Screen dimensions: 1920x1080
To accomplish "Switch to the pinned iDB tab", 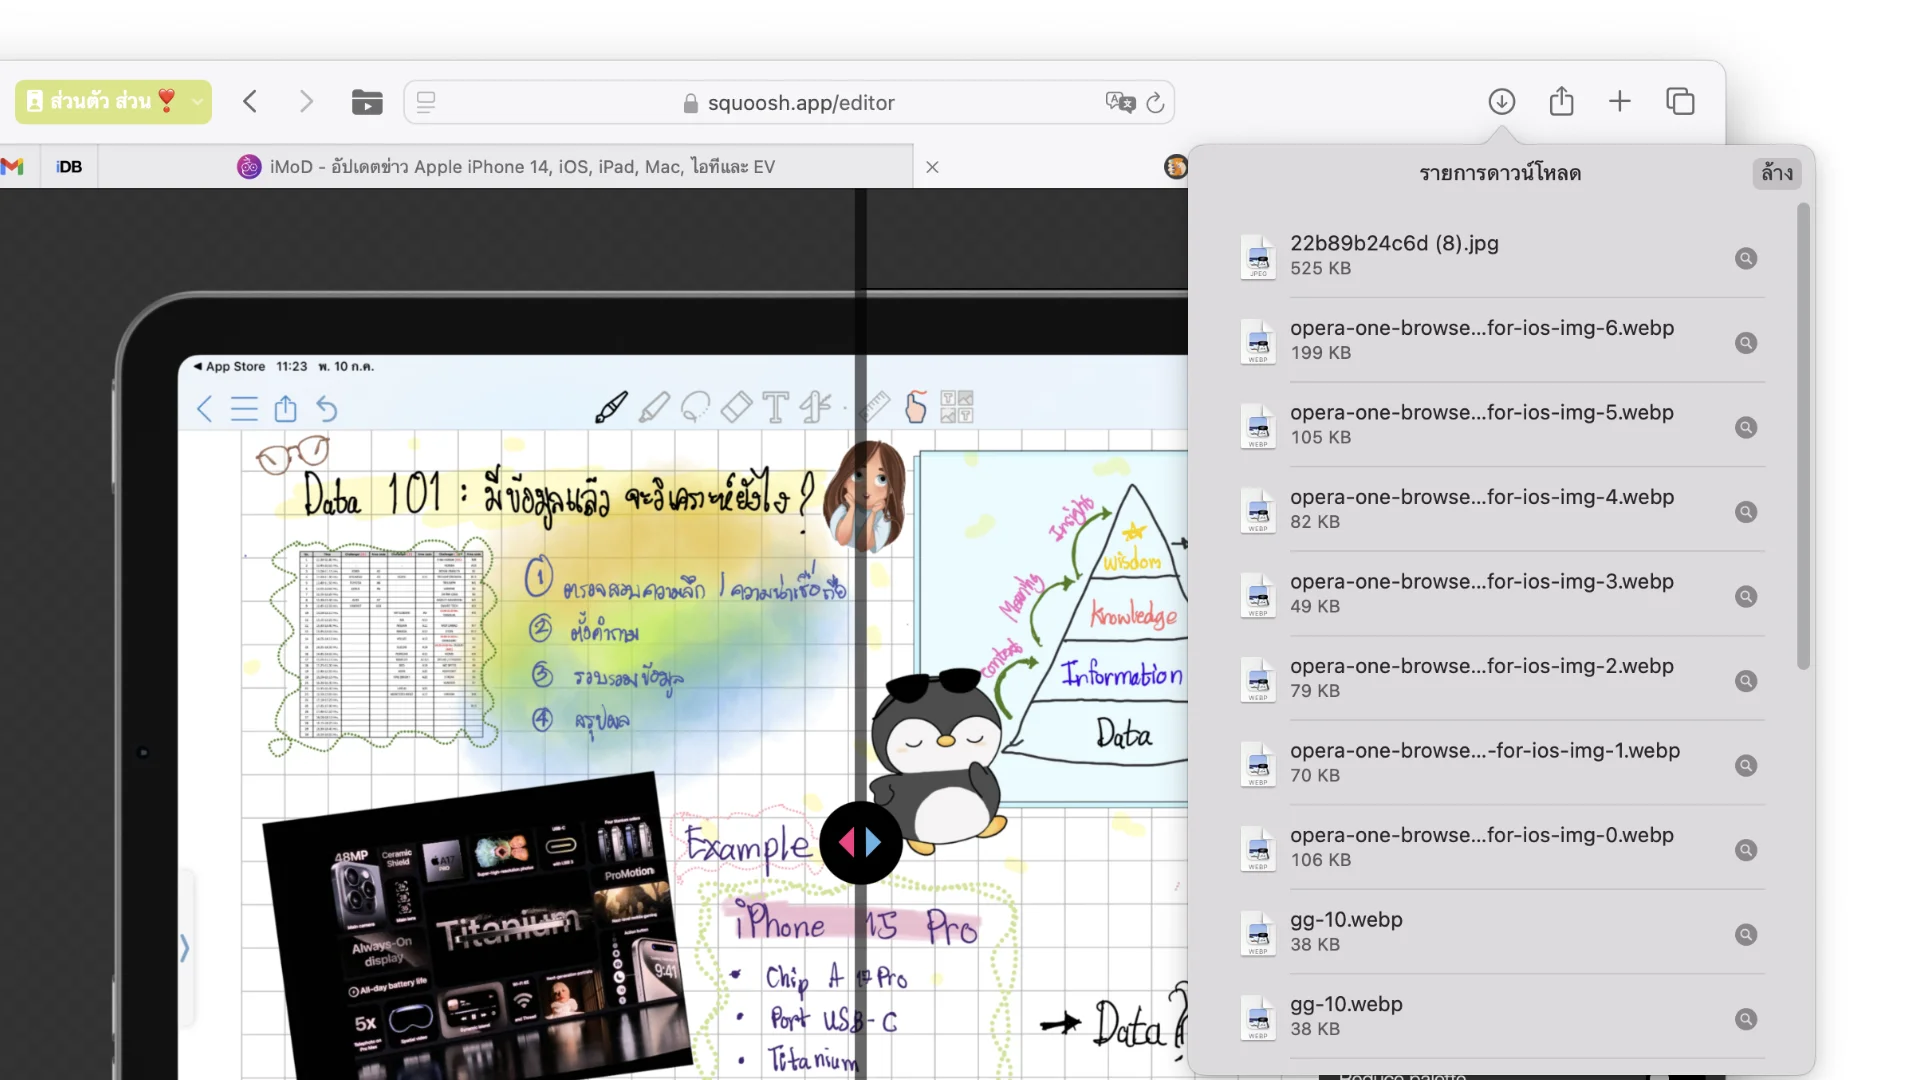I will click(69, 167).
